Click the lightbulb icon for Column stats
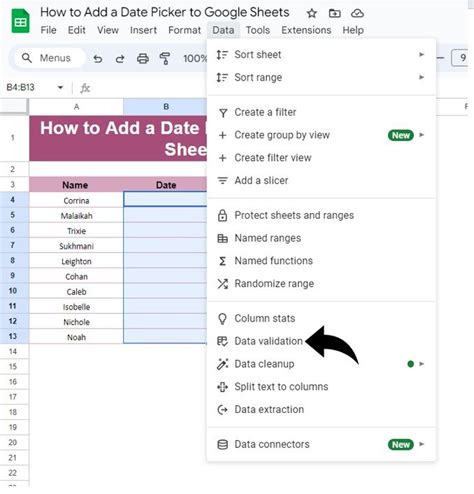Screen dimensions: 474x494 click(222, 319)
